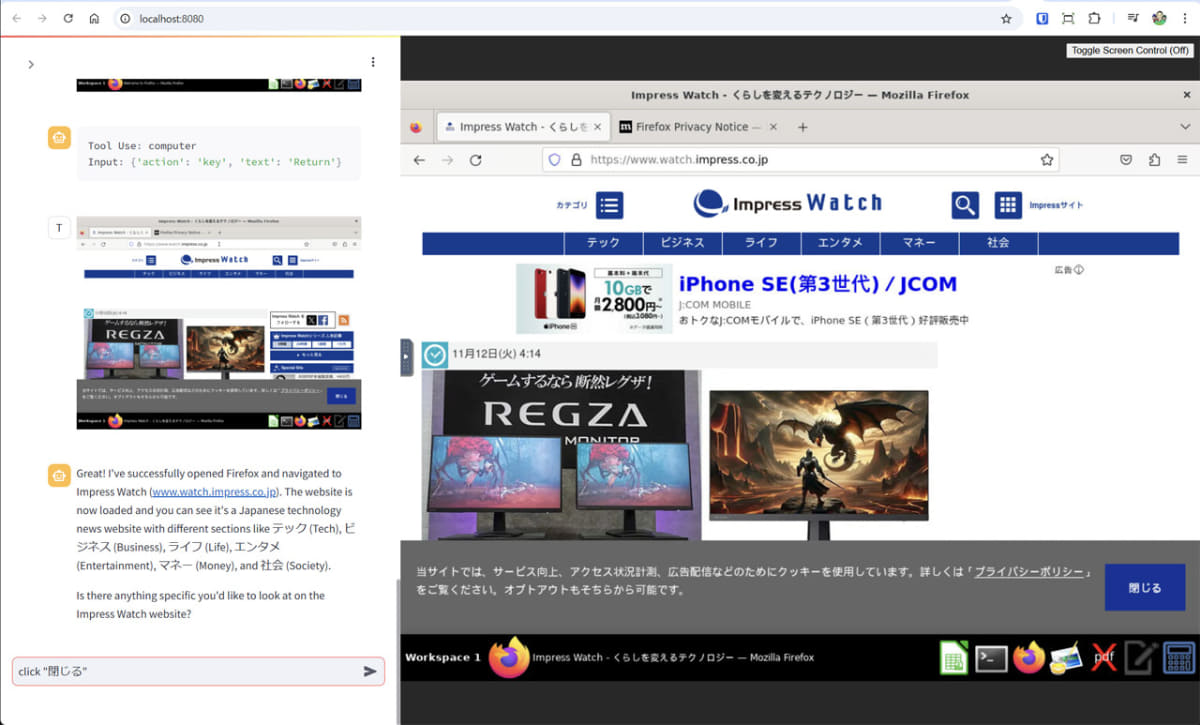Viewport: 1200px width, 725px height.
Task: Open Firefox hamburger application menu
Action: click(x=1182, y=160)
